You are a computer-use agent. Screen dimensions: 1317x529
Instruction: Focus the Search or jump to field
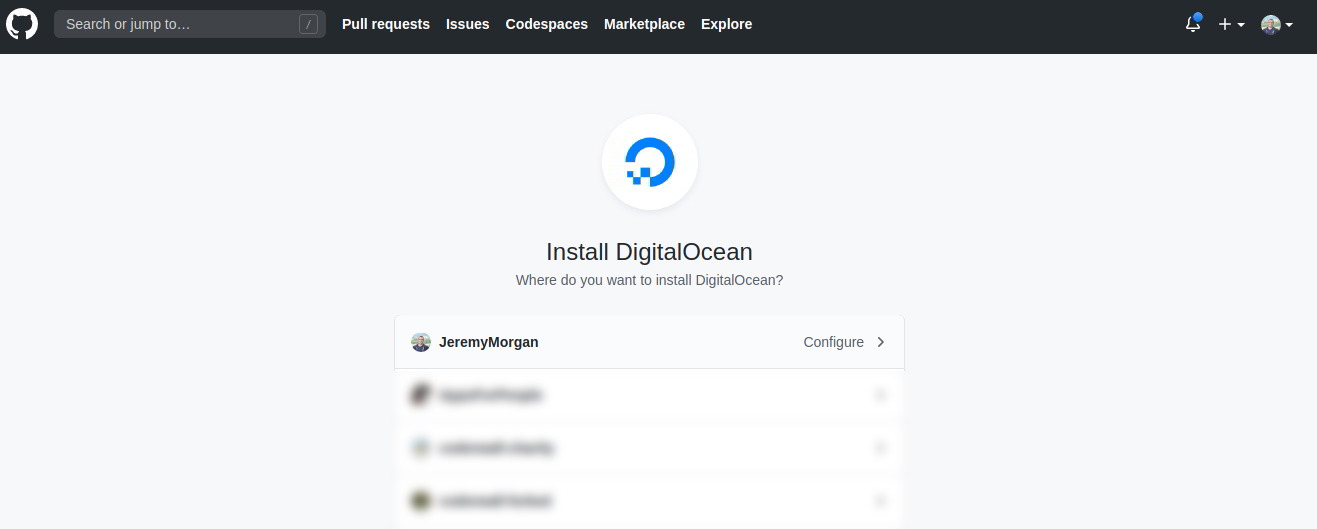[190, 24]
